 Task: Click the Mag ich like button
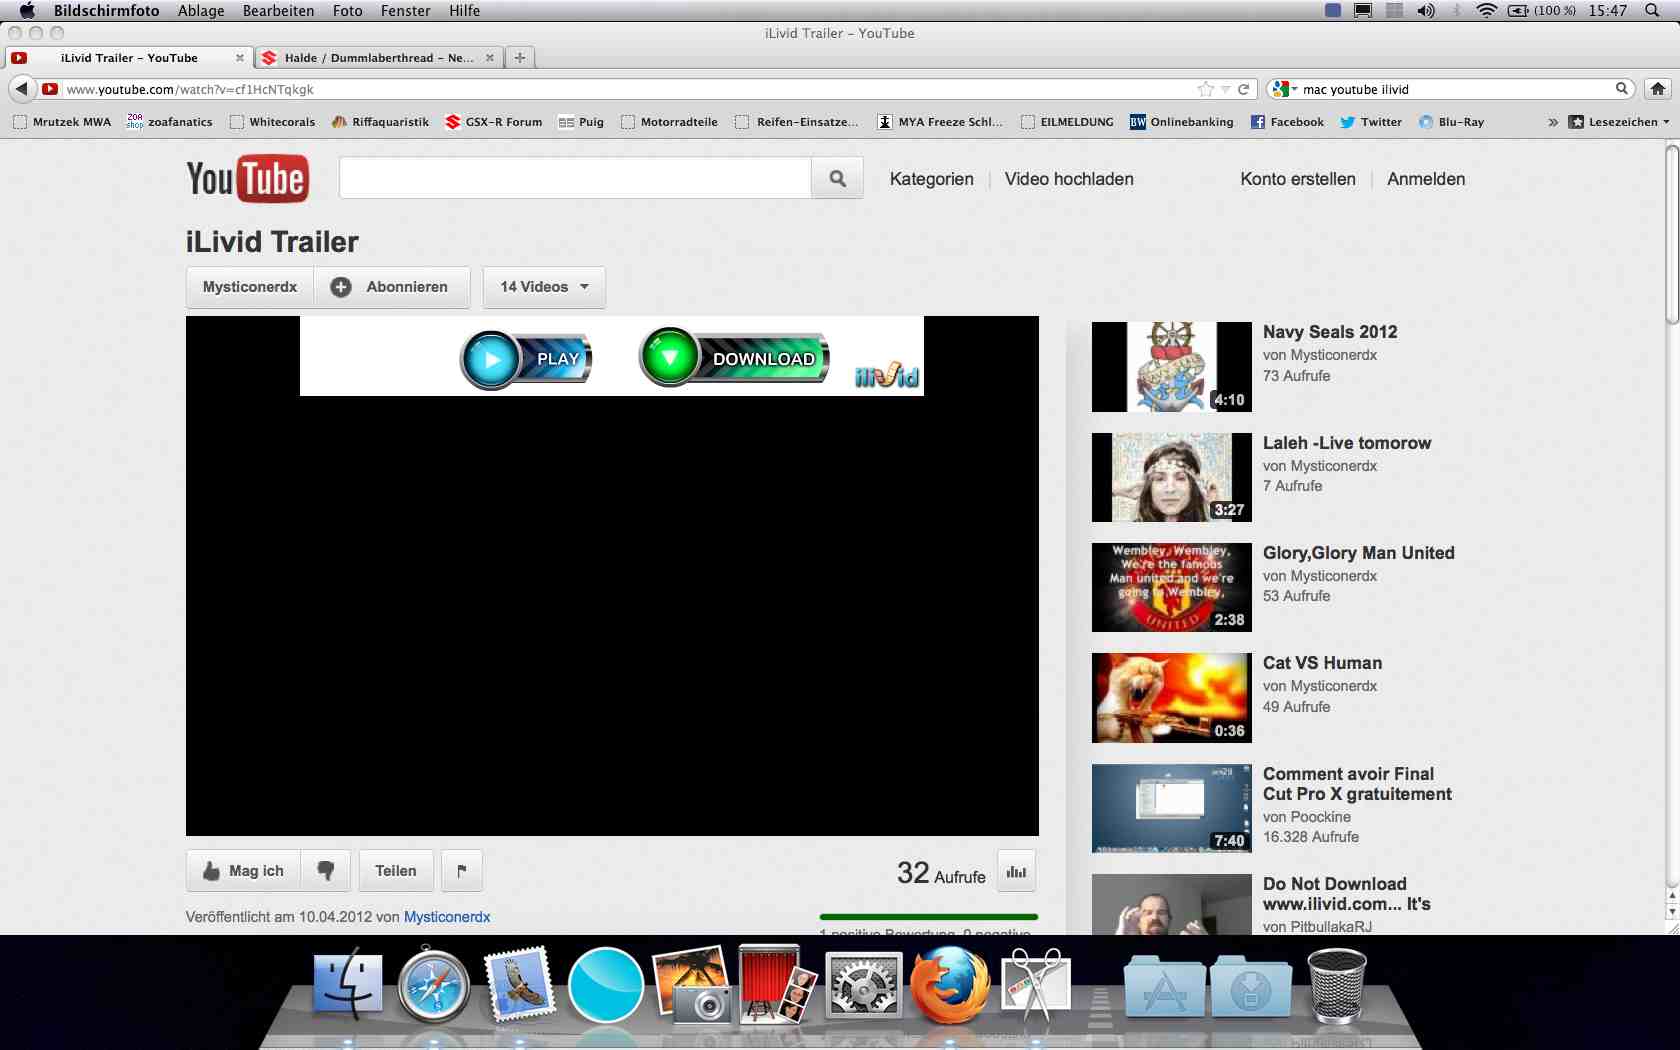244,871
